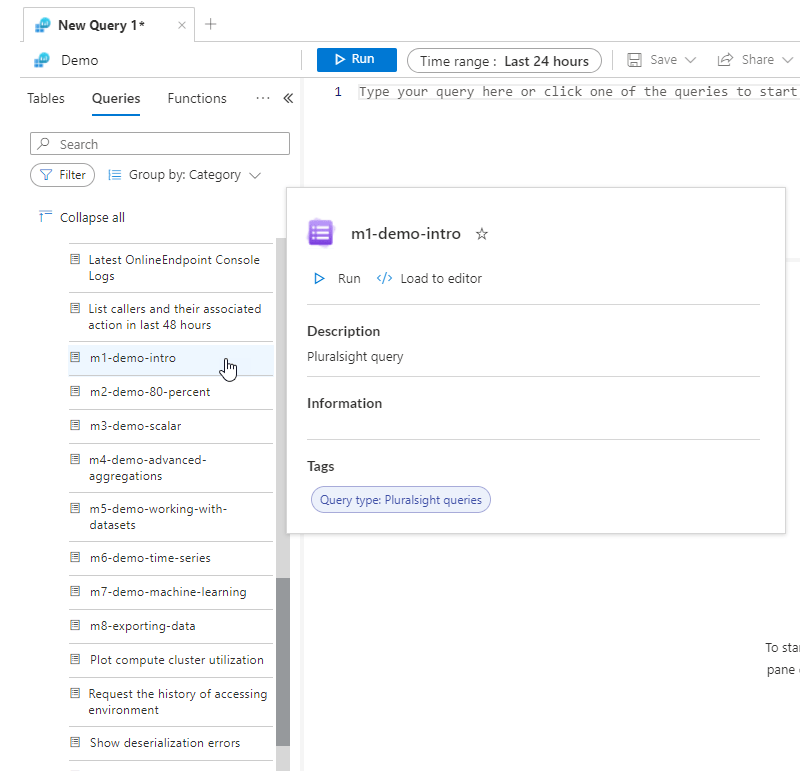Click the double-chevron collapse panel icon
This screenshot has height=771, width=800.
pos(288,98)
